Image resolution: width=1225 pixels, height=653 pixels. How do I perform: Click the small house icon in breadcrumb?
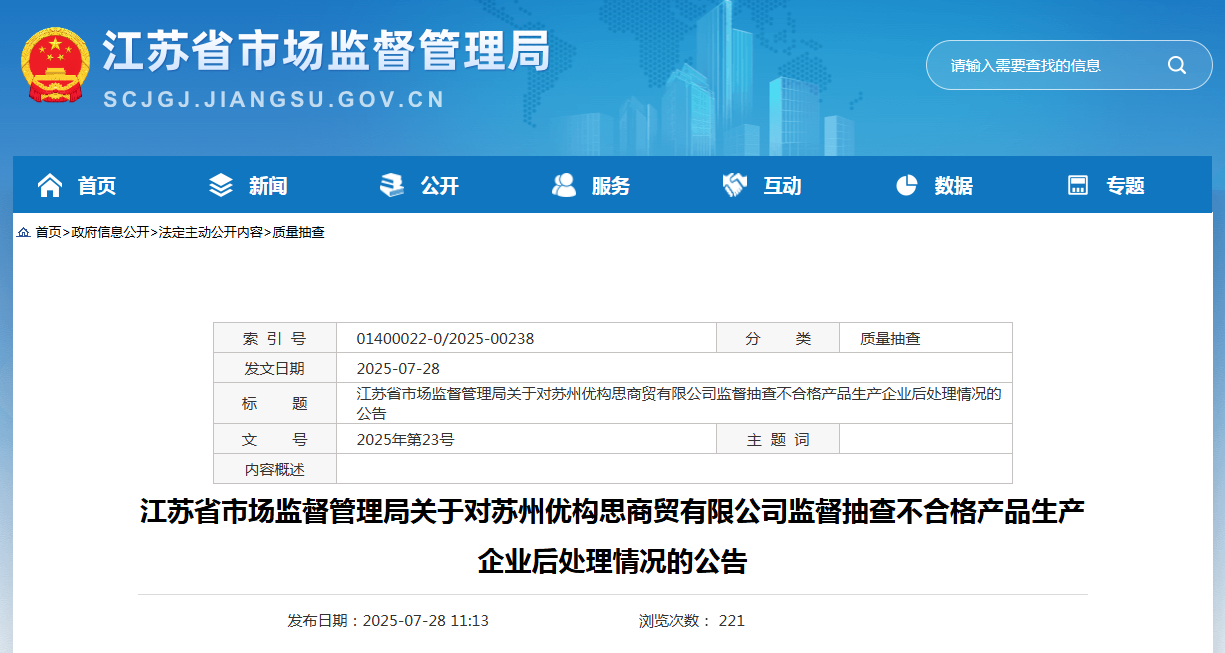click(23, 232)
